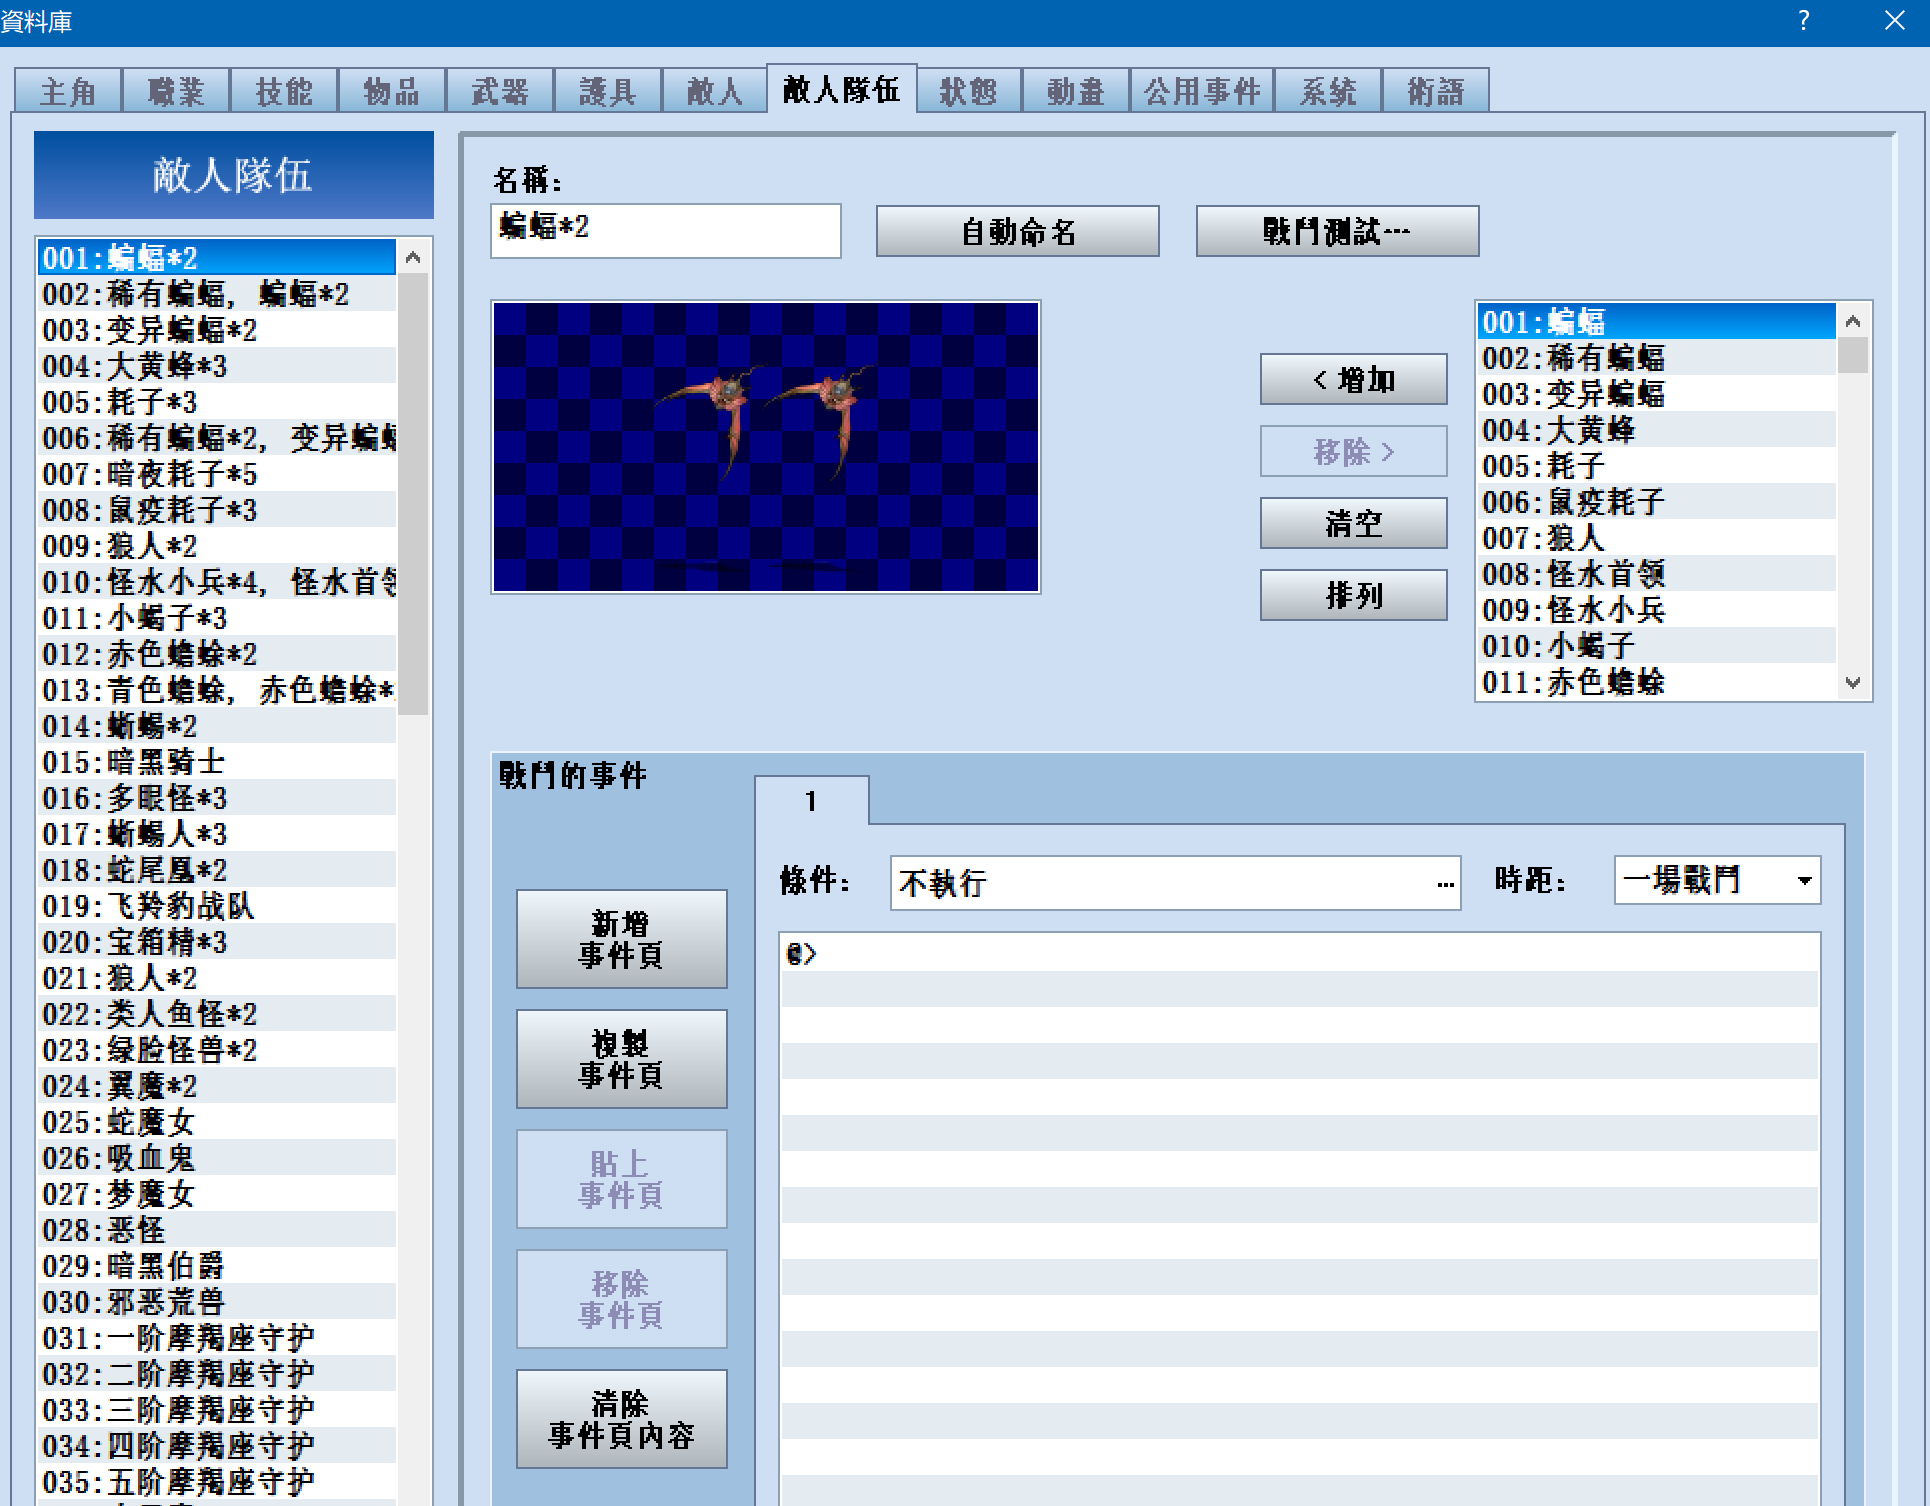Open the condition ellipsis button

point(1445,883)
